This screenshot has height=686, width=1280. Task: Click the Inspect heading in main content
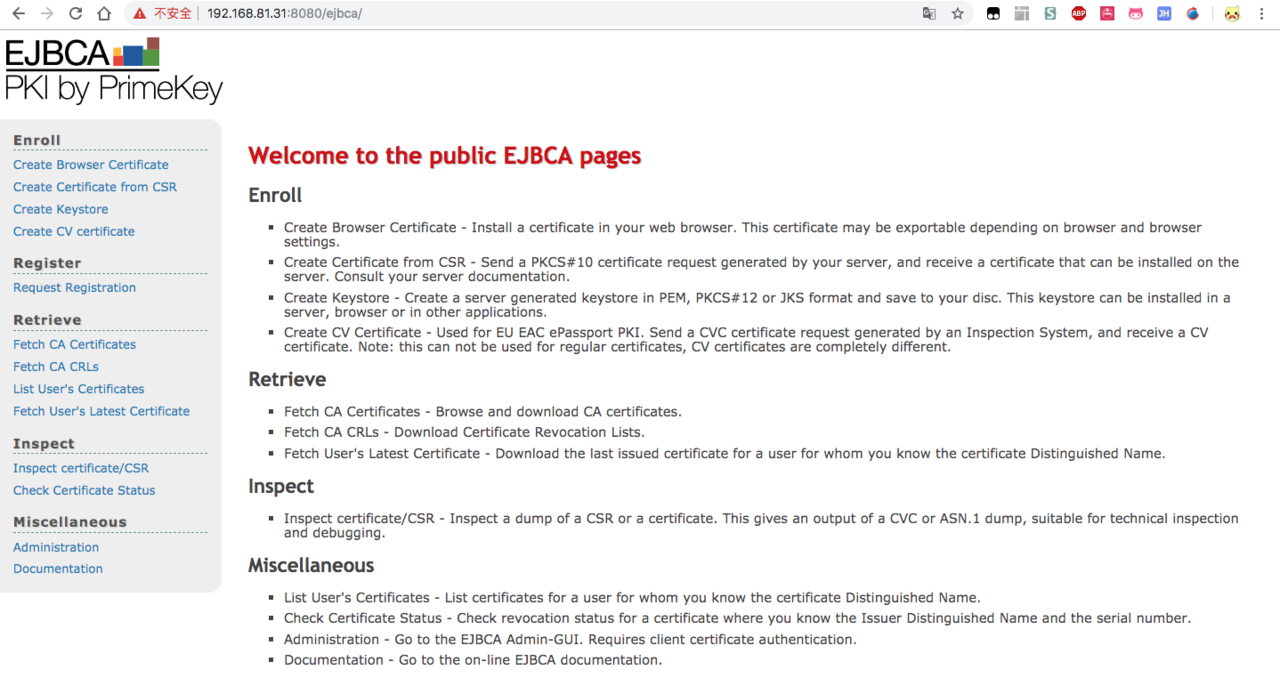click(281, 486)
